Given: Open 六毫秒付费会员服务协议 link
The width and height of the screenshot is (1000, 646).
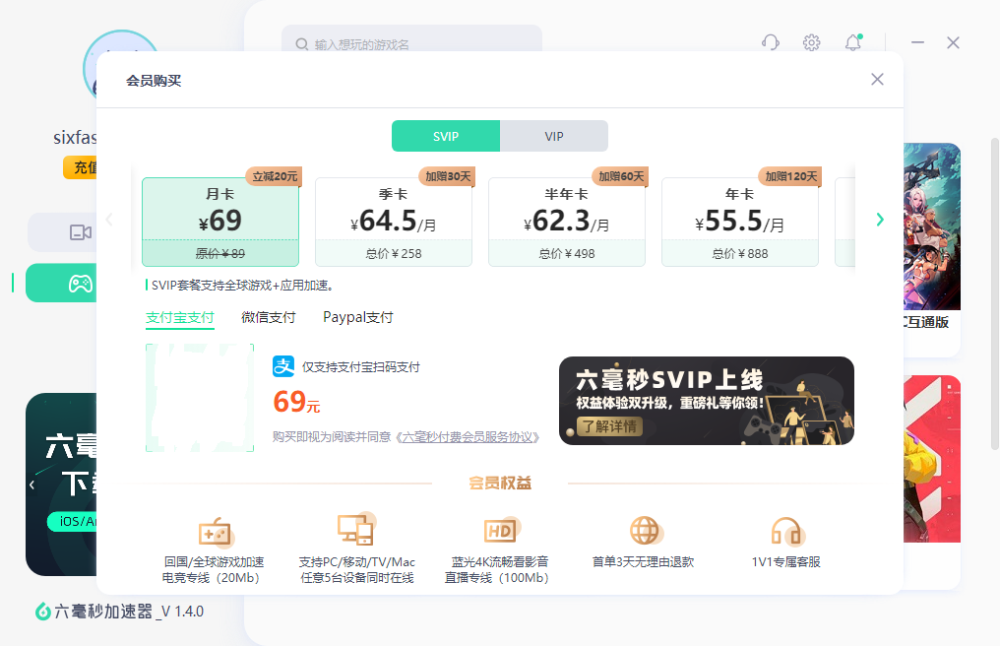Looking at the screenshot, I should coord(467,437).
